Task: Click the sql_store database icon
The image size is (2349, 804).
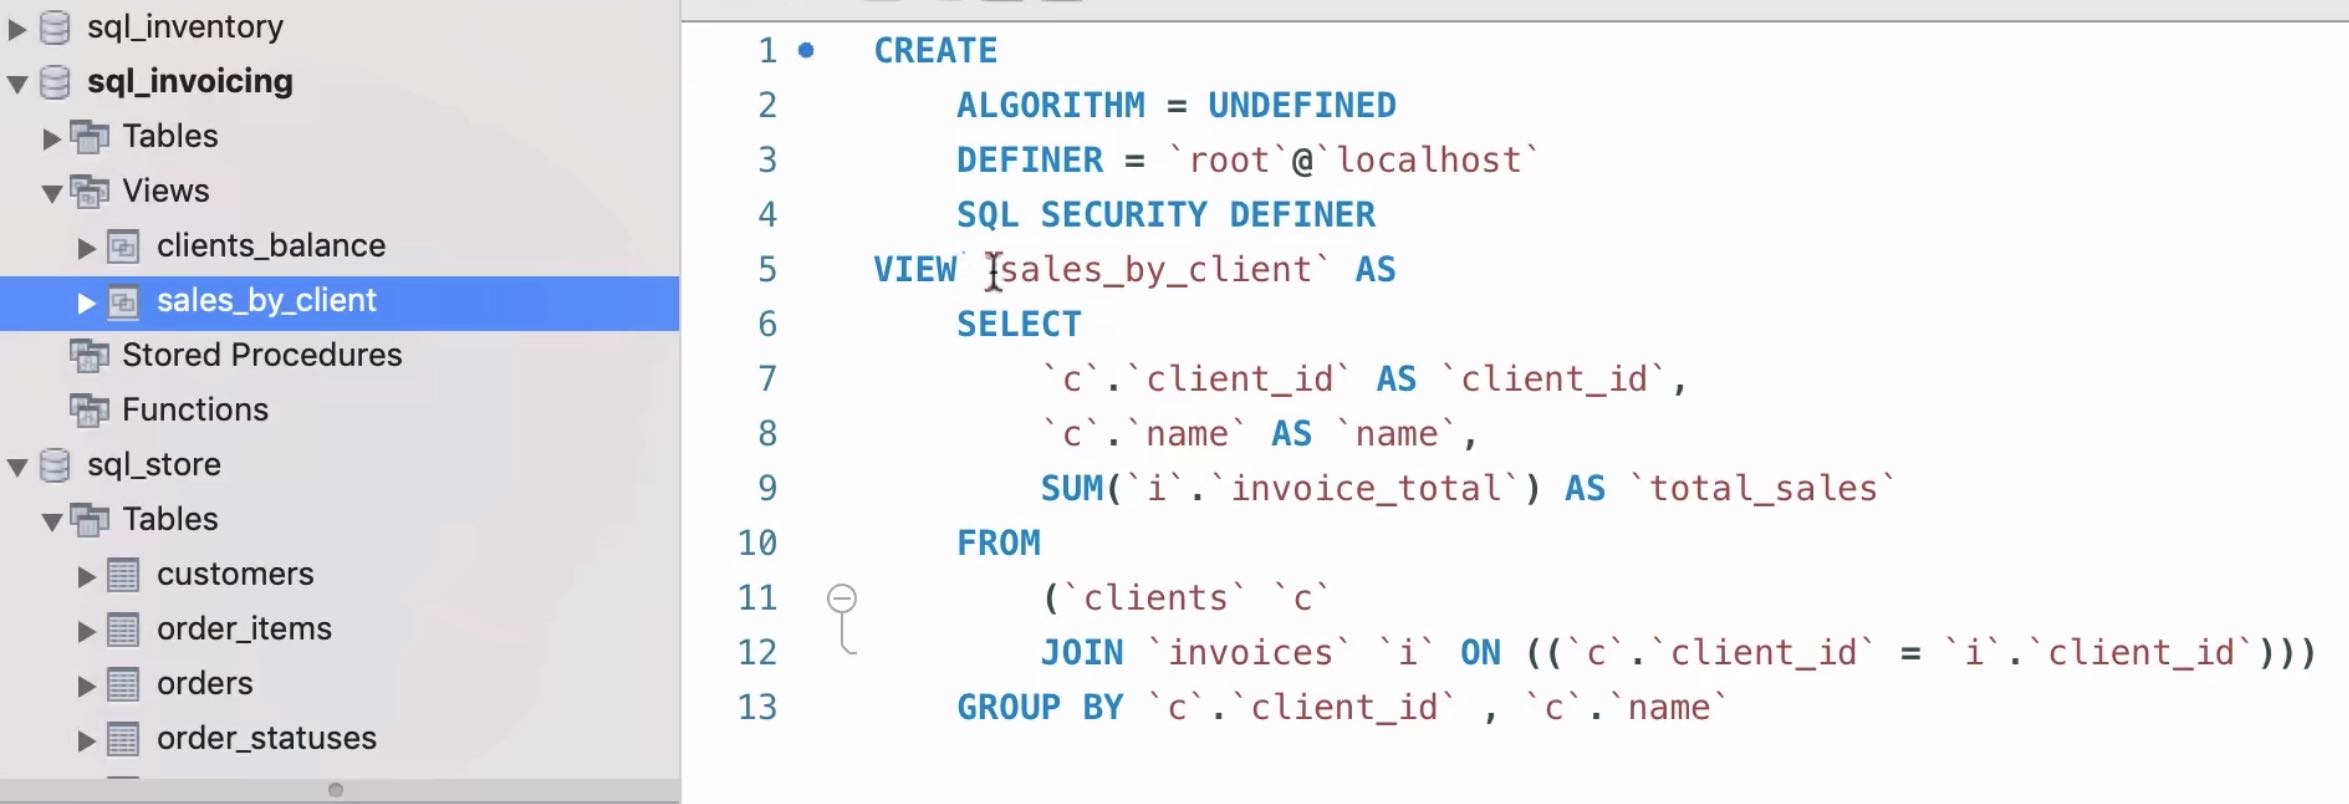Action: click(x=54, y=465)
